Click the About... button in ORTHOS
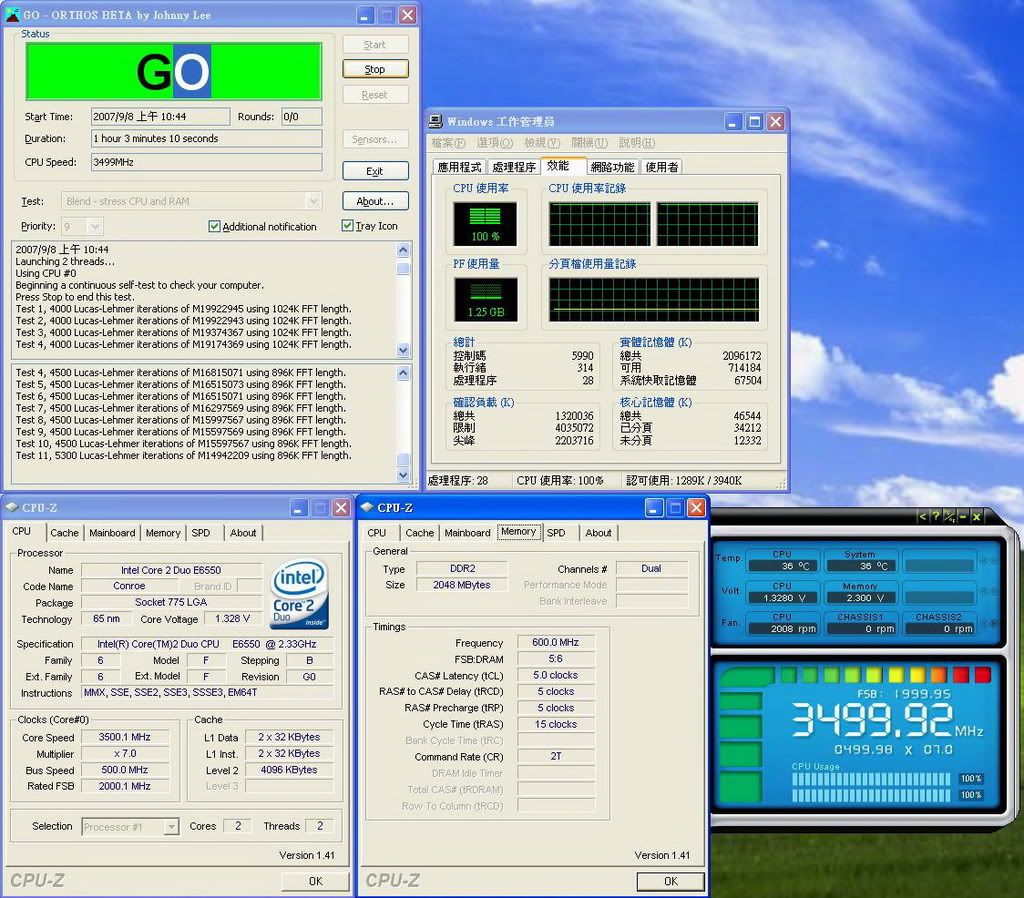1024x898 pixels. (375, 201)
